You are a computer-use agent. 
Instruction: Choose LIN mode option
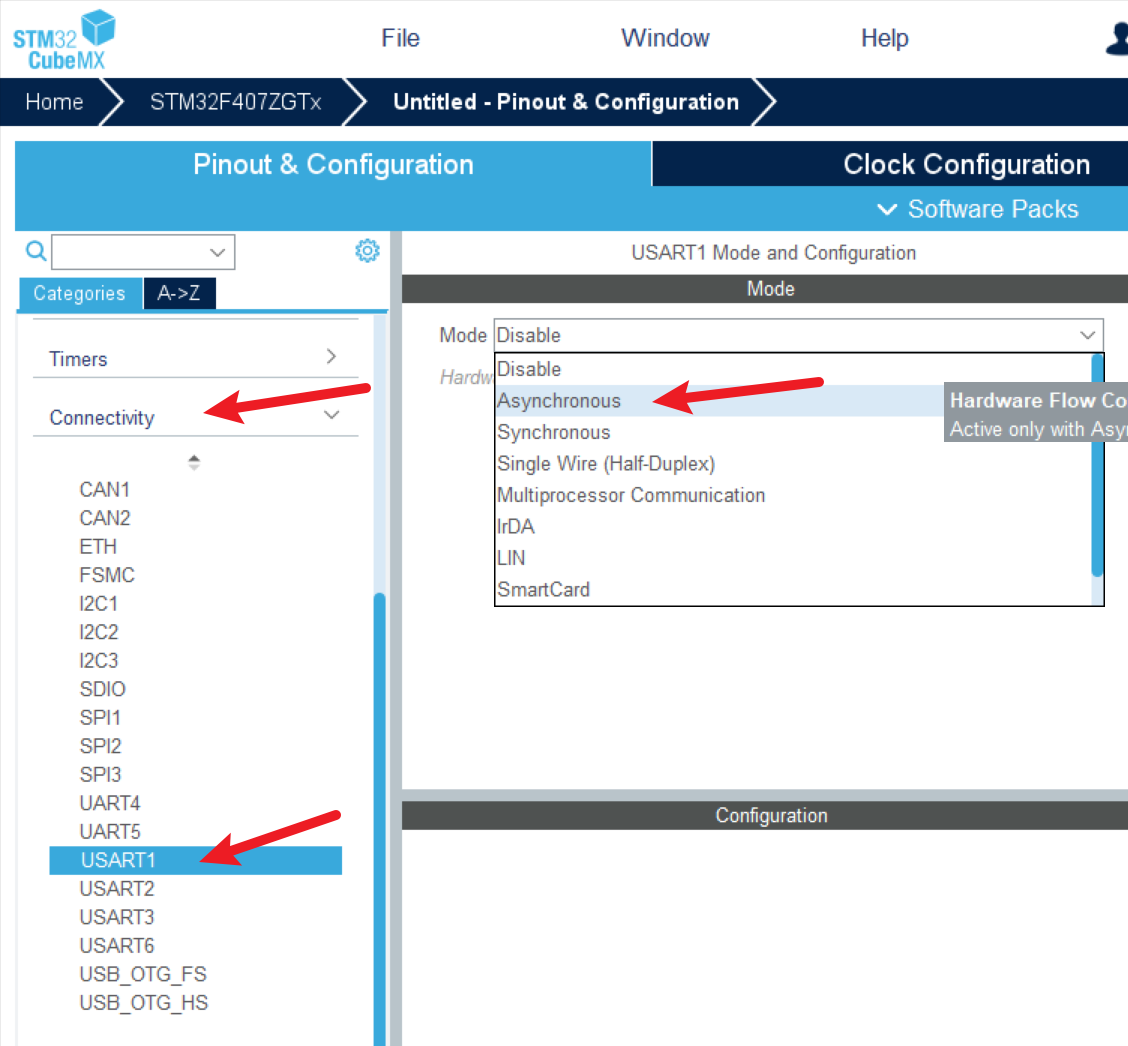pyautogui.click(x=793, y=558)
